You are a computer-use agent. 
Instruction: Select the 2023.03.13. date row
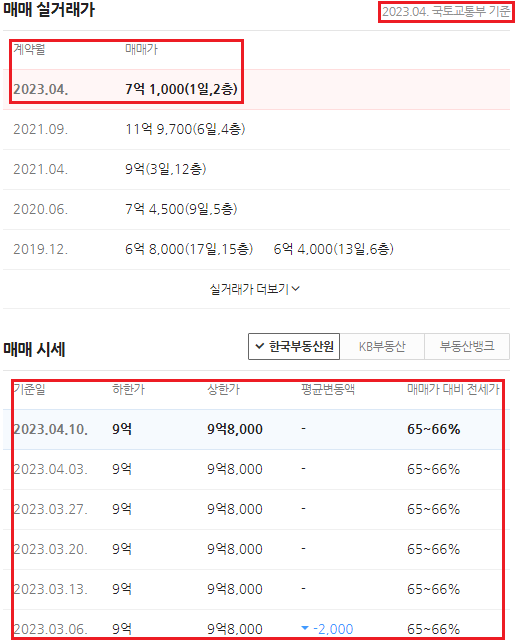tap(256, 589)
